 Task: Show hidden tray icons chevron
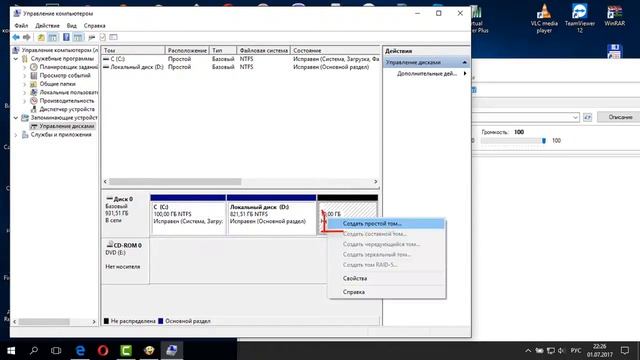(x=528, y=351)
